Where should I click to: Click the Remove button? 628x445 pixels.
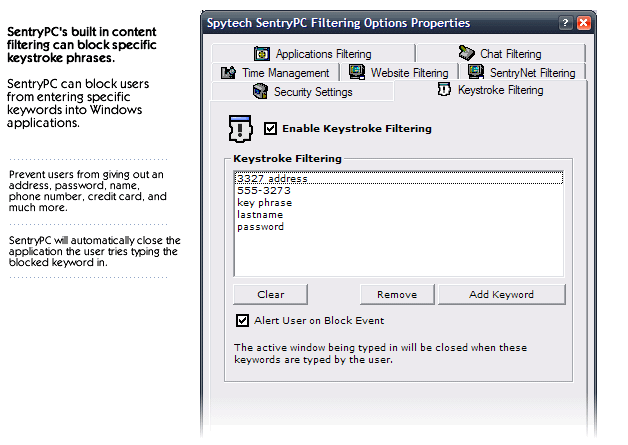pos(397,294)
